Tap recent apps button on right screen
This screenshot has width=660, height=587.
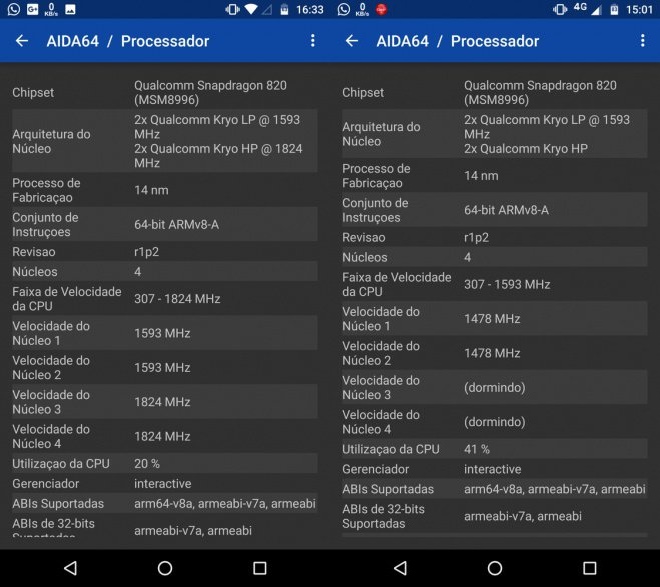(590, 568)
